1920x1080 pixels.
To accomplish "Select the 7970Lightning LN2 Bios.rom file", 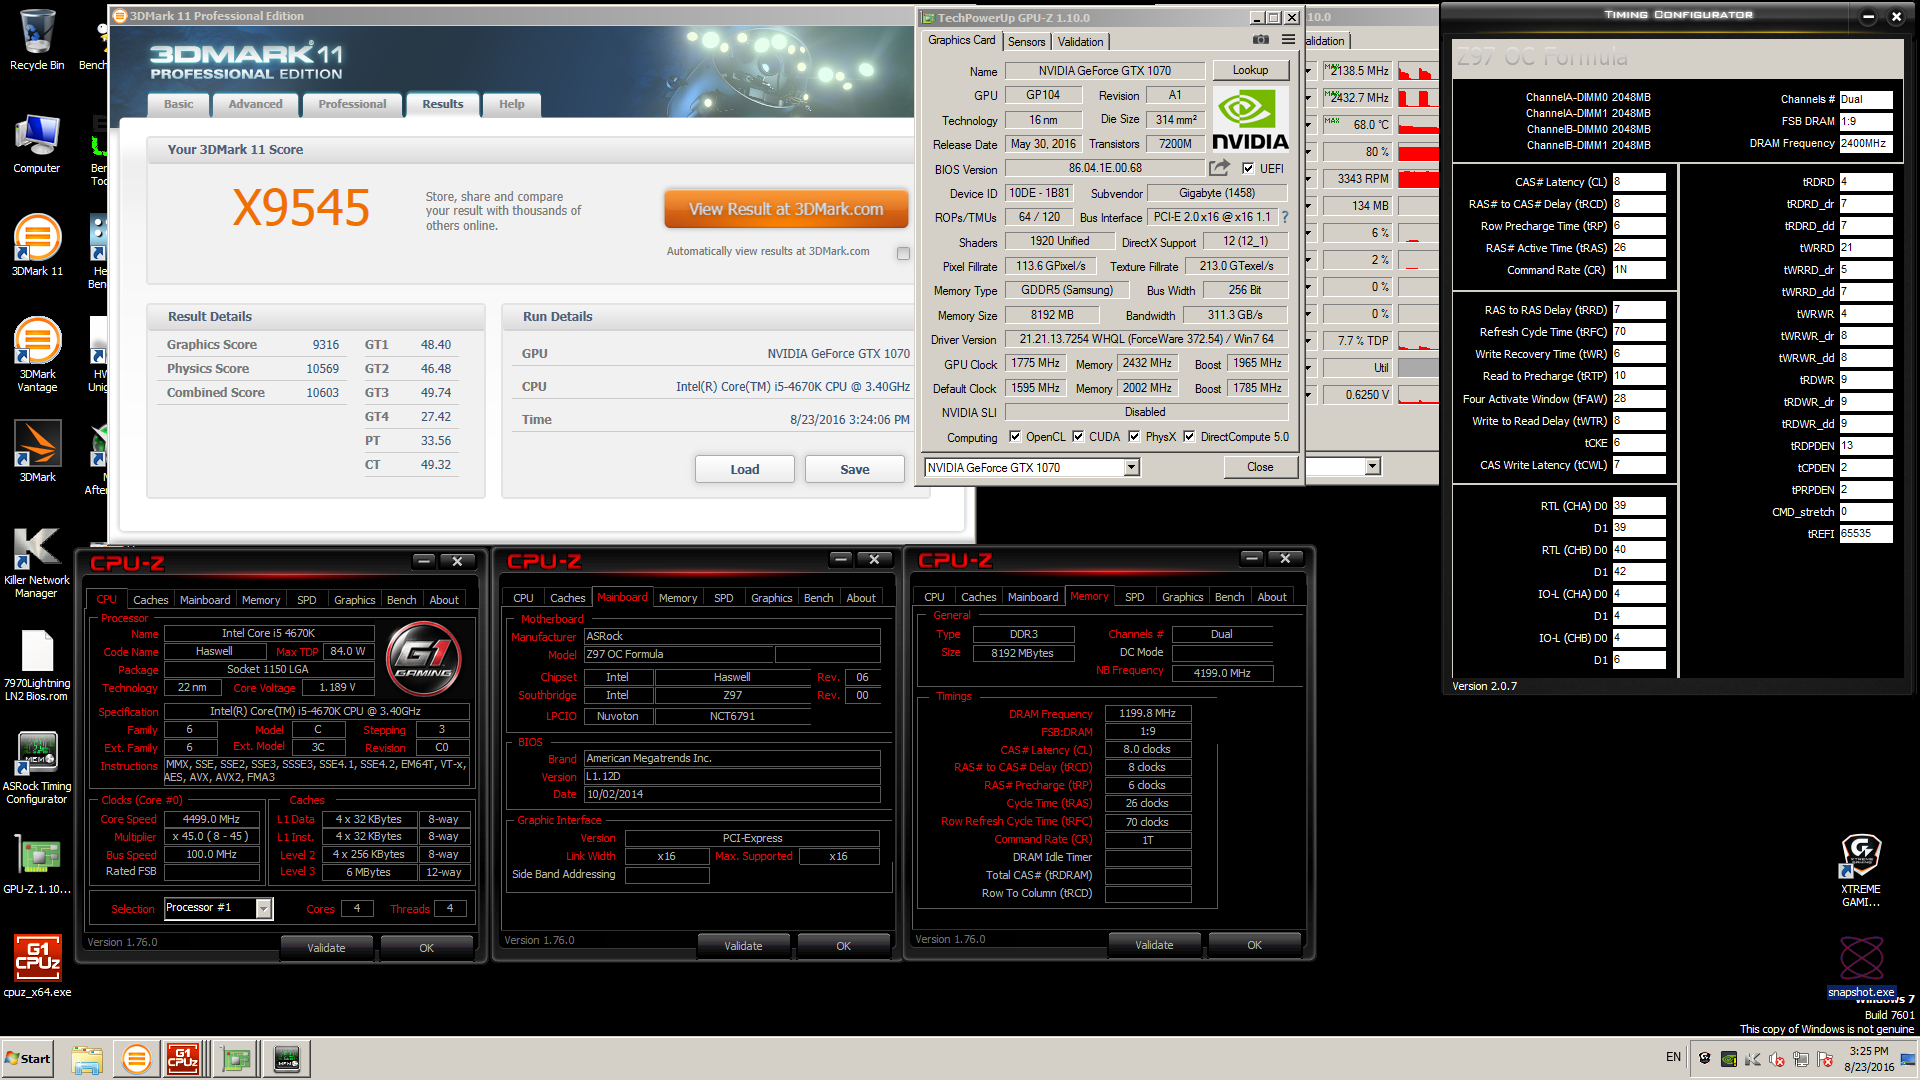I will (x=37, y=665).
